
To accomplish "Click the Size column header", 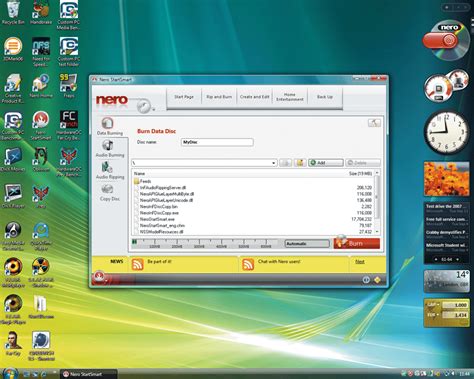I will (x=360, y=173).
